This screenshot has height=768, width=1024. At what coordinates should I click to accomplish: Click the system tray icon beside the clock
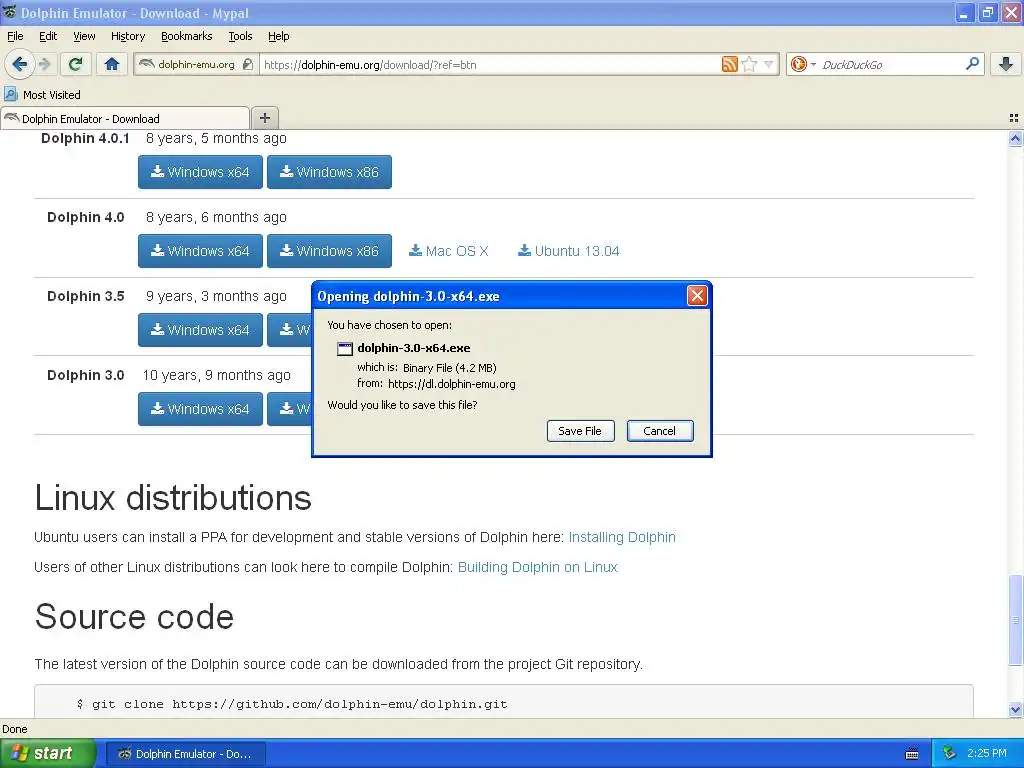coord(950,753)
